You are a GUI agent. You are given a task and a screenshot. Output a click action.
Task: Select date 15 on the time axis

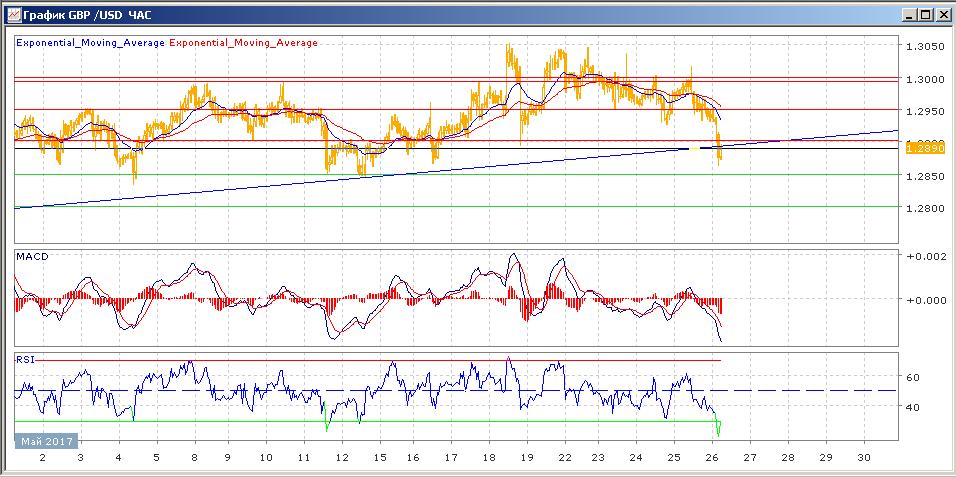380,457
